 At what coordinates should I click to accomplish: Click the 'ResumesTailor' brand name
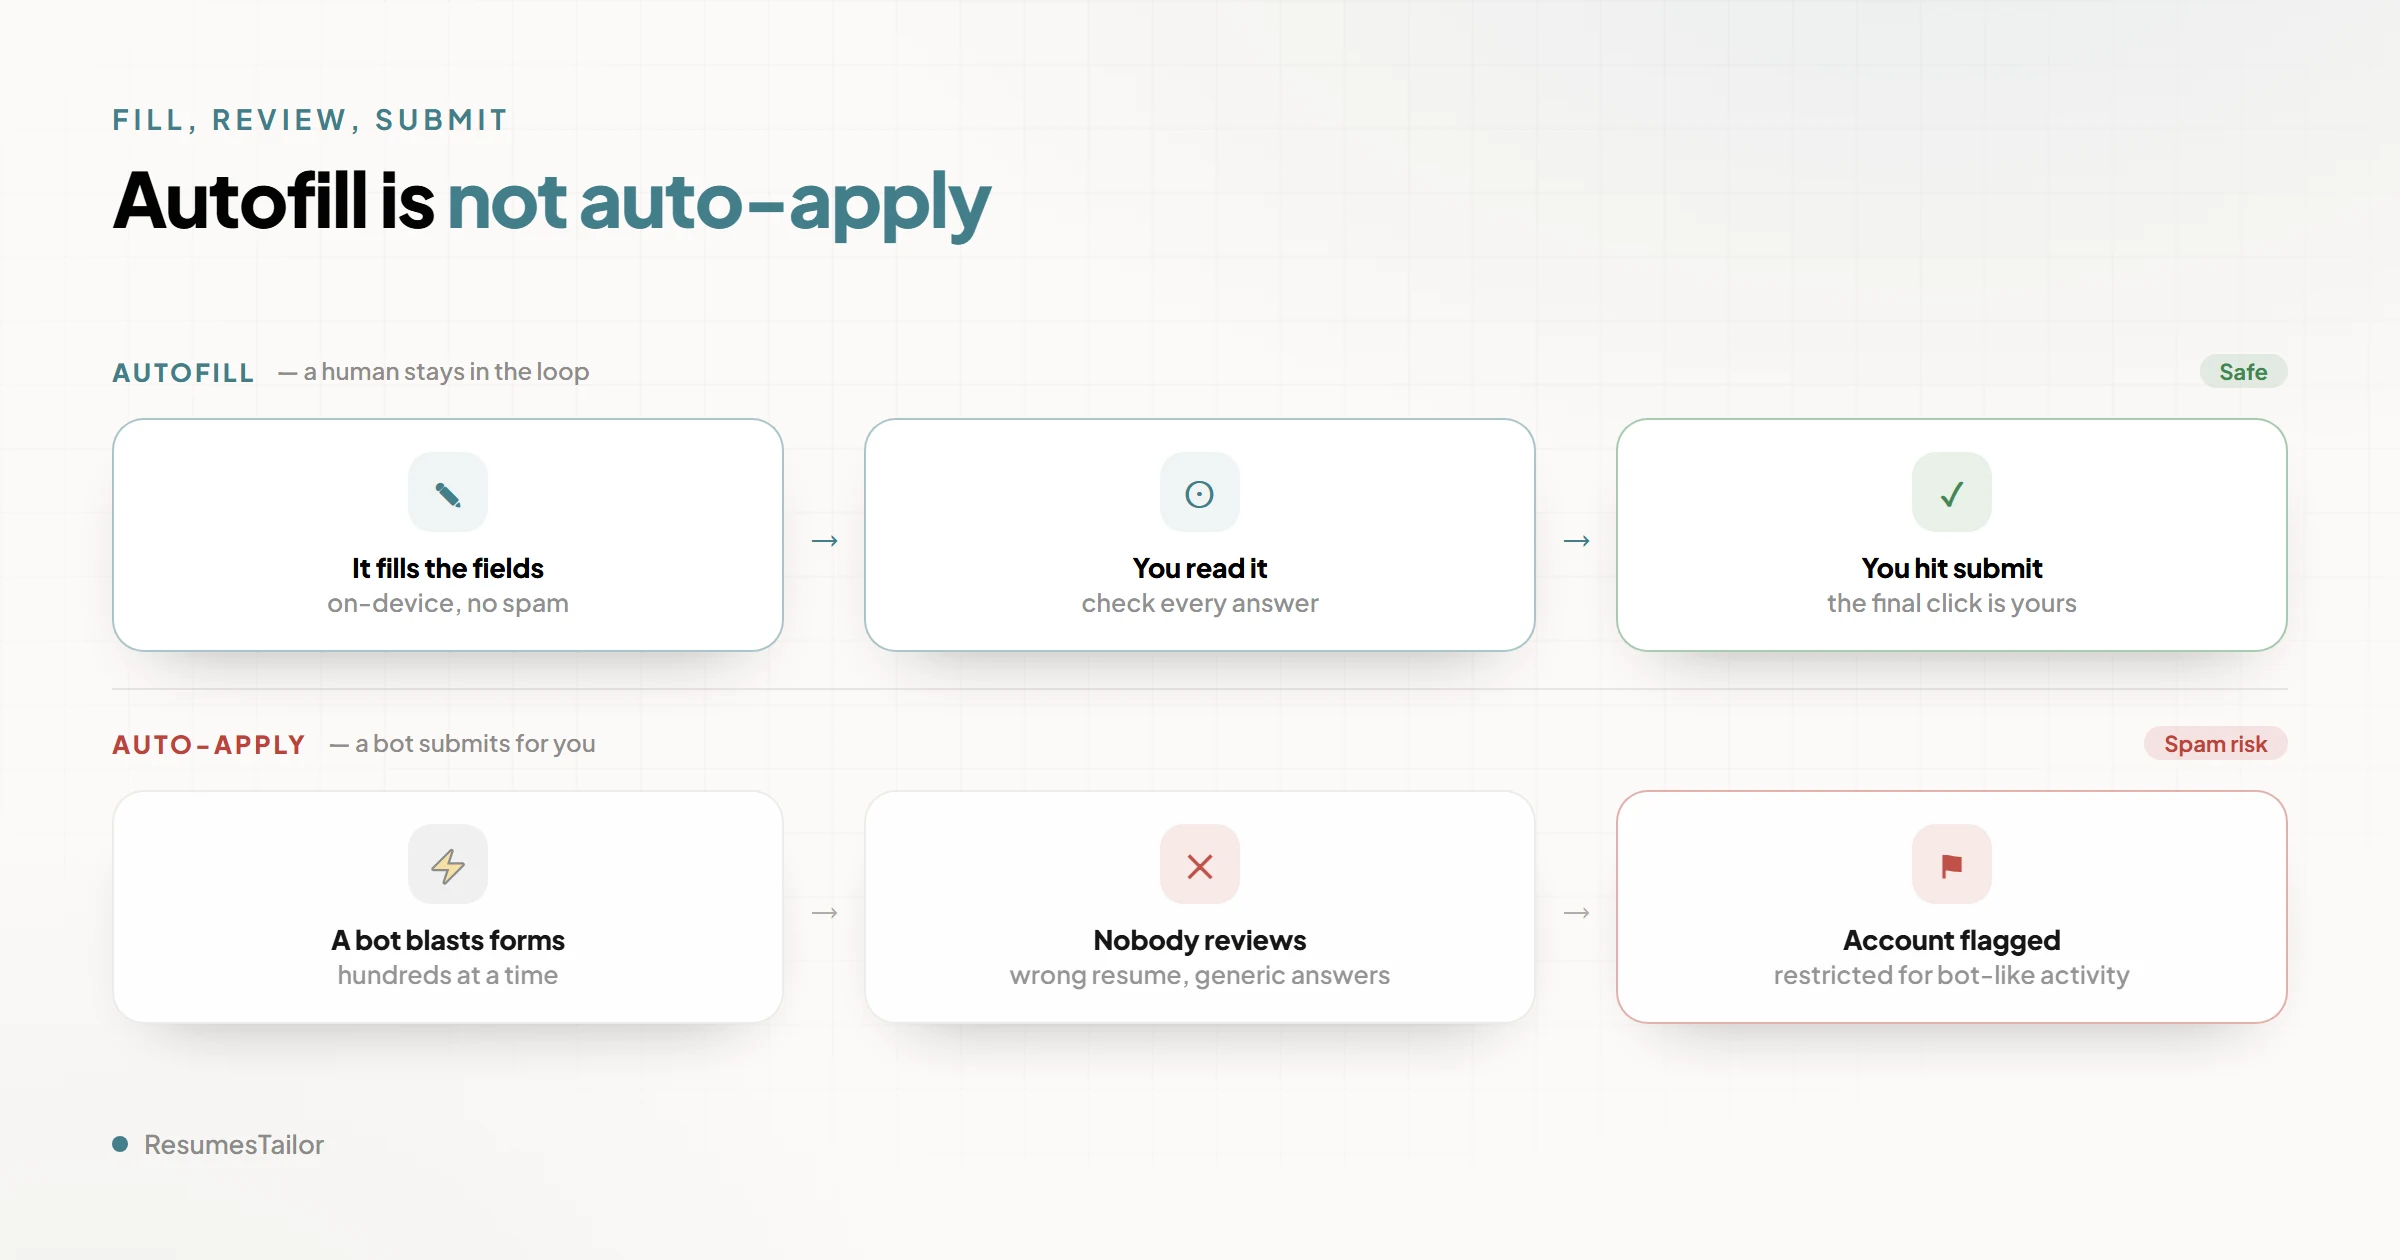coord(234,1145)
